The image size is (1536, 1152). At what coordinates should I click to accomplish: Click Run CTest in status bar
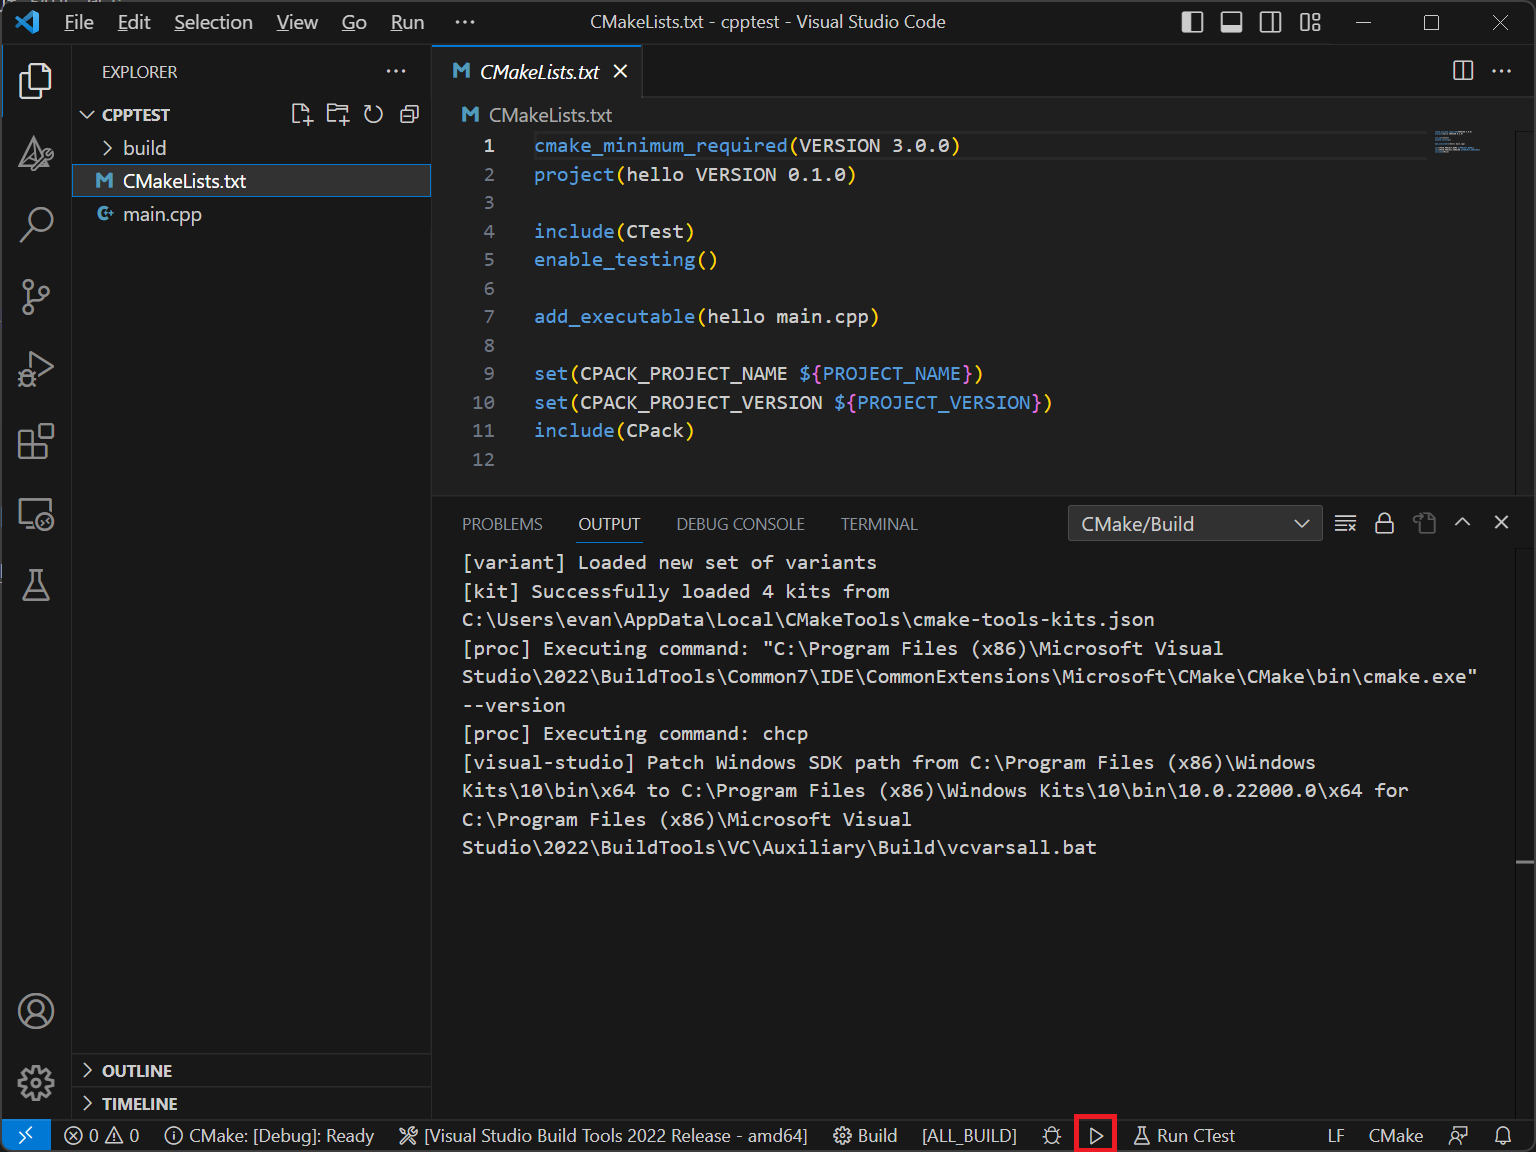[1184, 1136]
